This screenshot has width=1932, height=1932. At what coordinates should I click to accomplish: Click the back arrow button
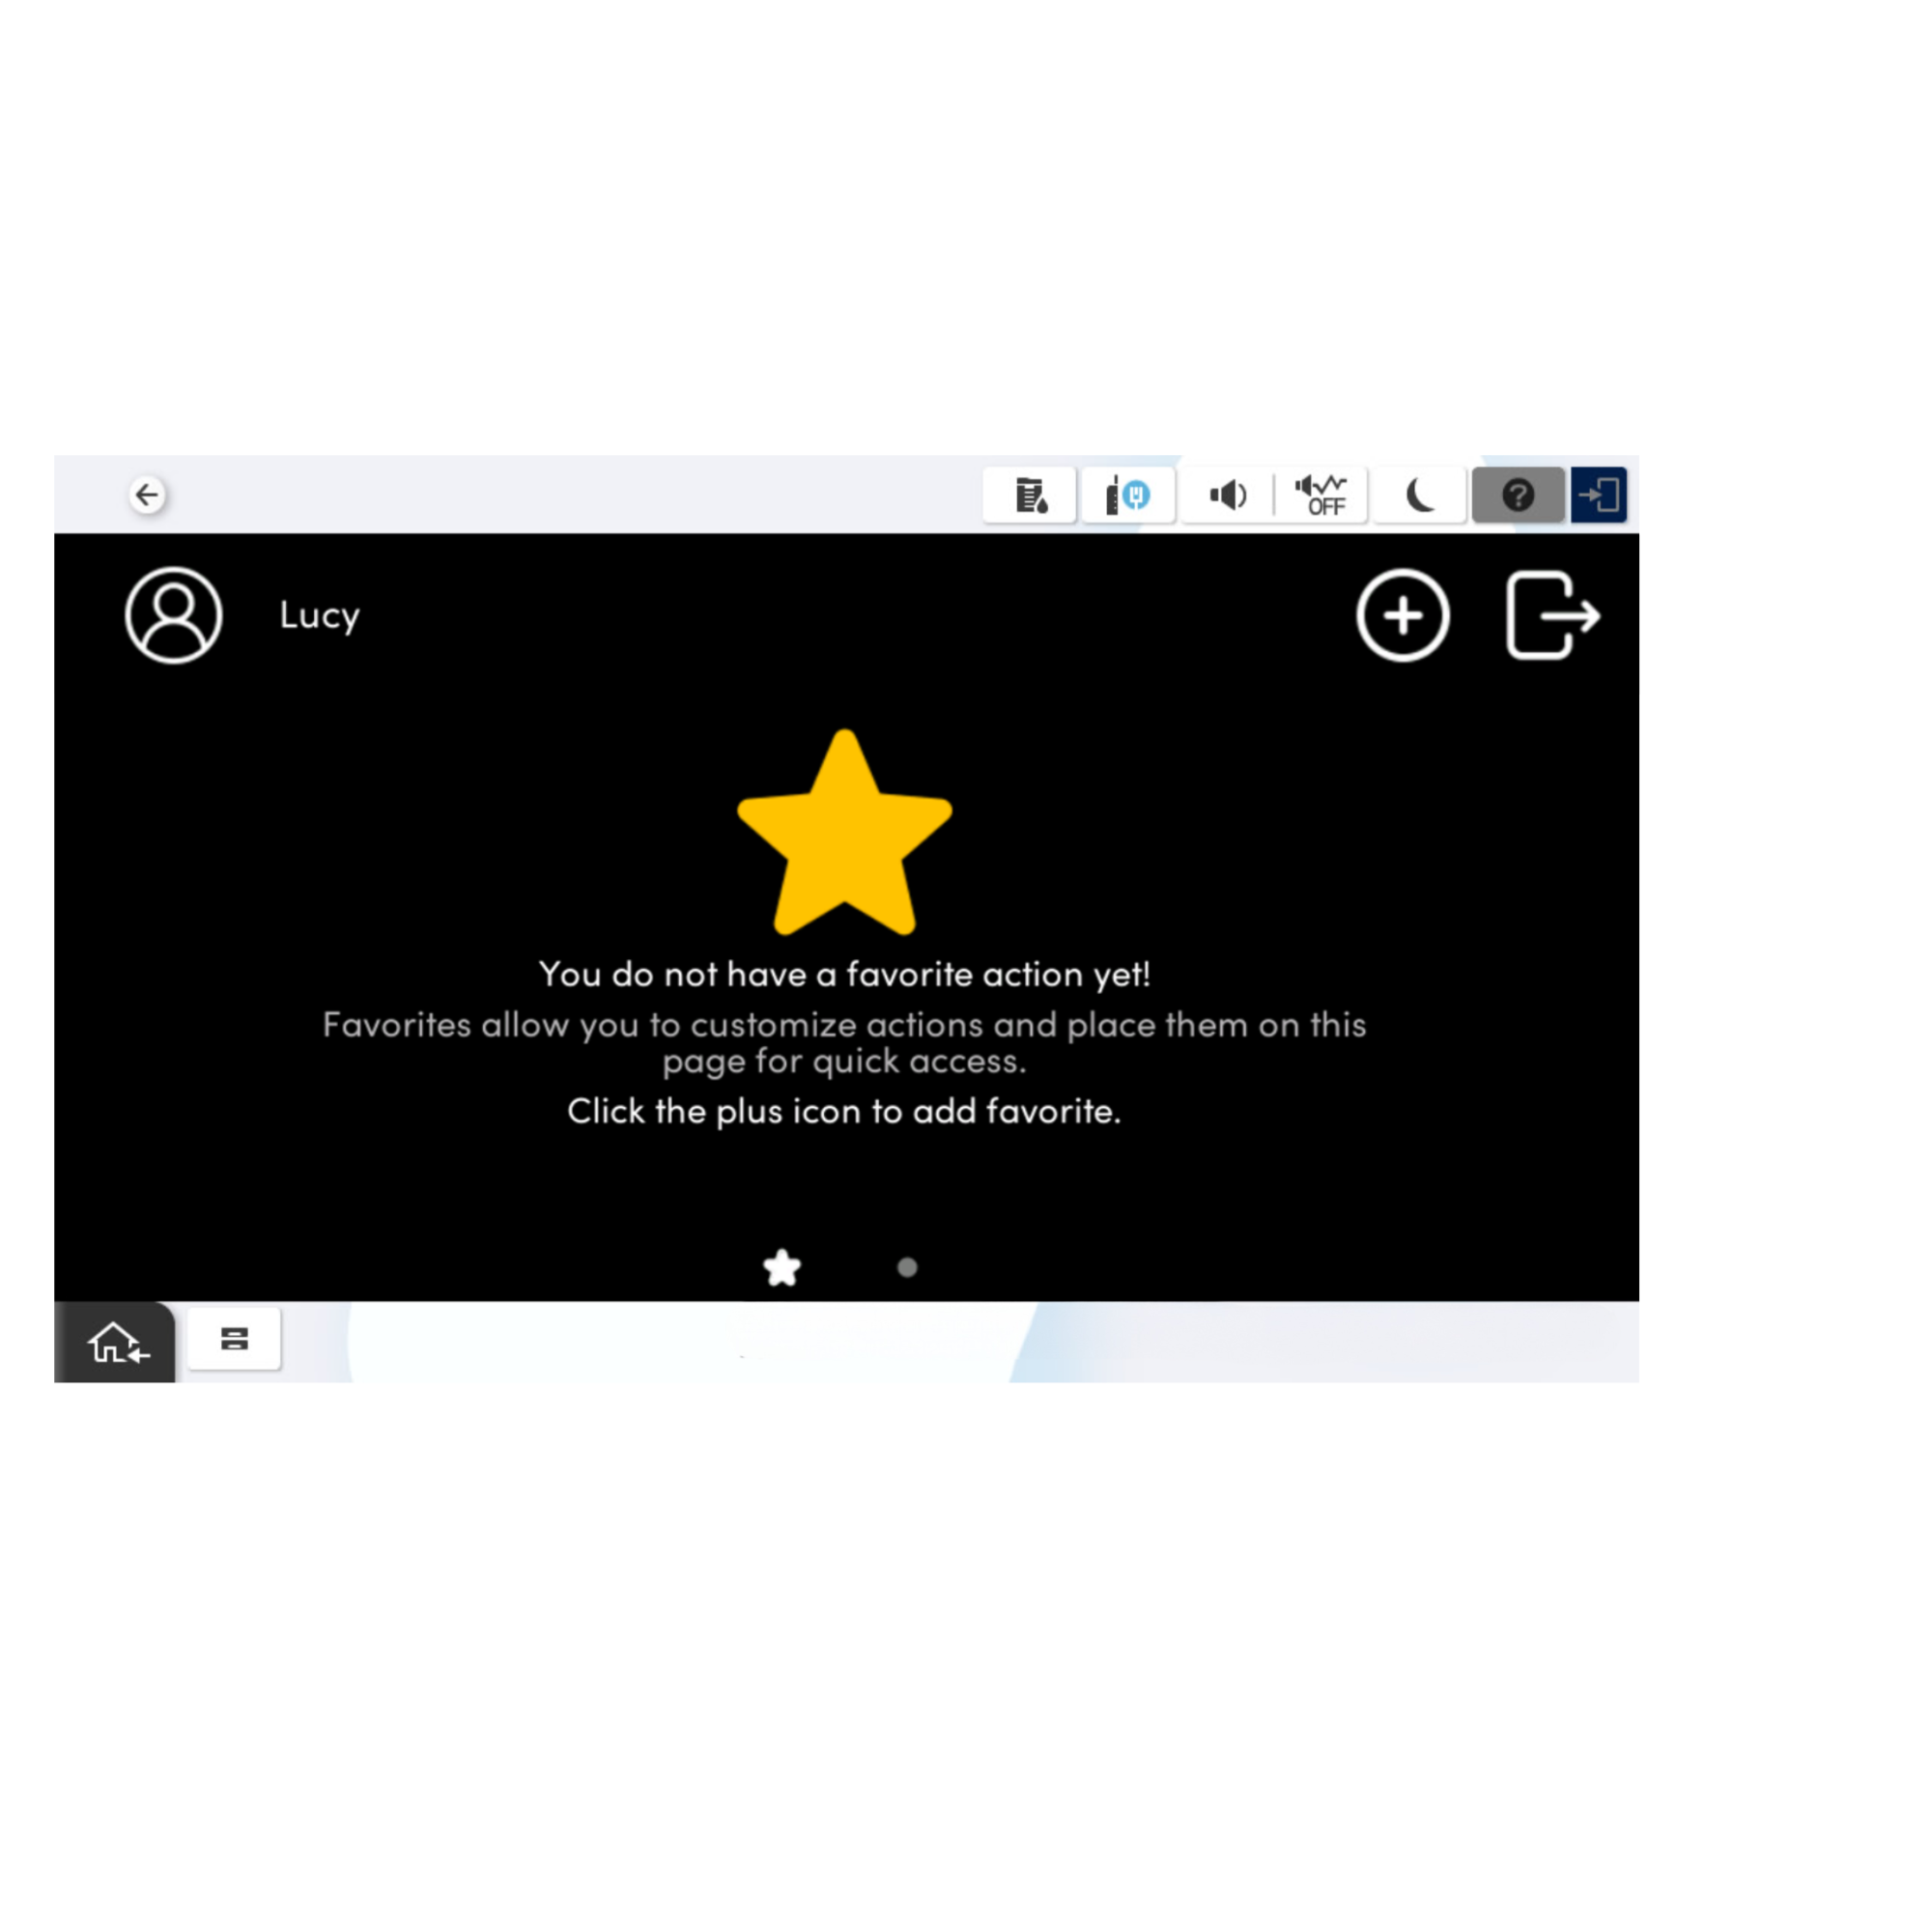tap(147, 495)
